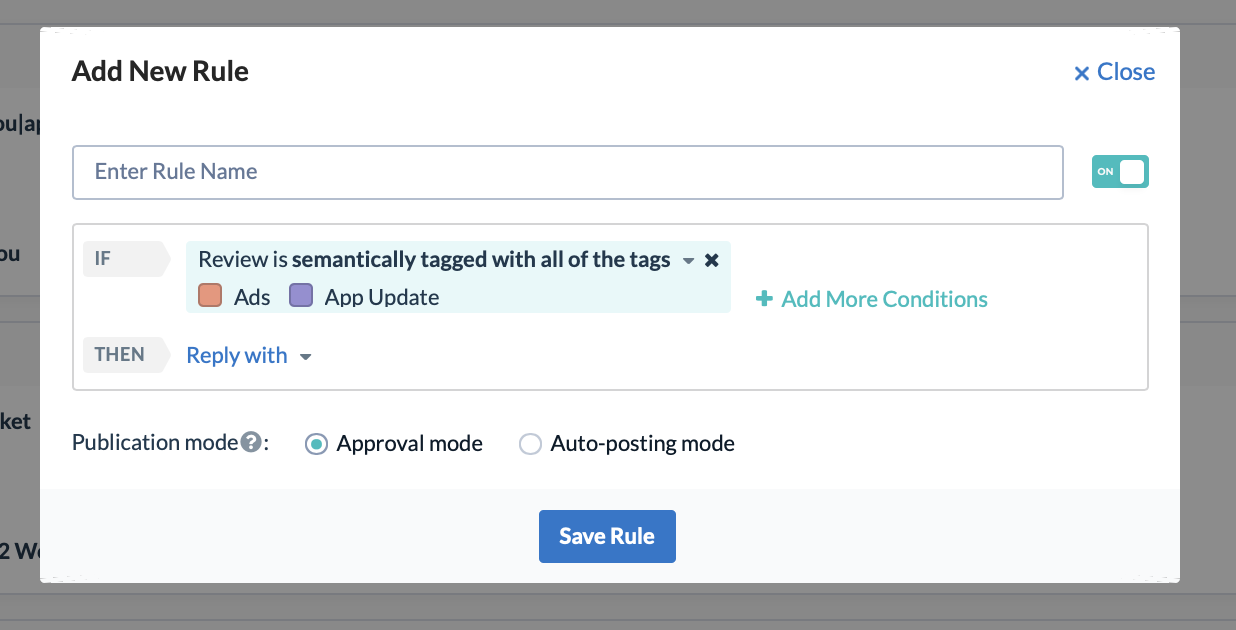Select Approval mode radio button

(x=316, y=444)
